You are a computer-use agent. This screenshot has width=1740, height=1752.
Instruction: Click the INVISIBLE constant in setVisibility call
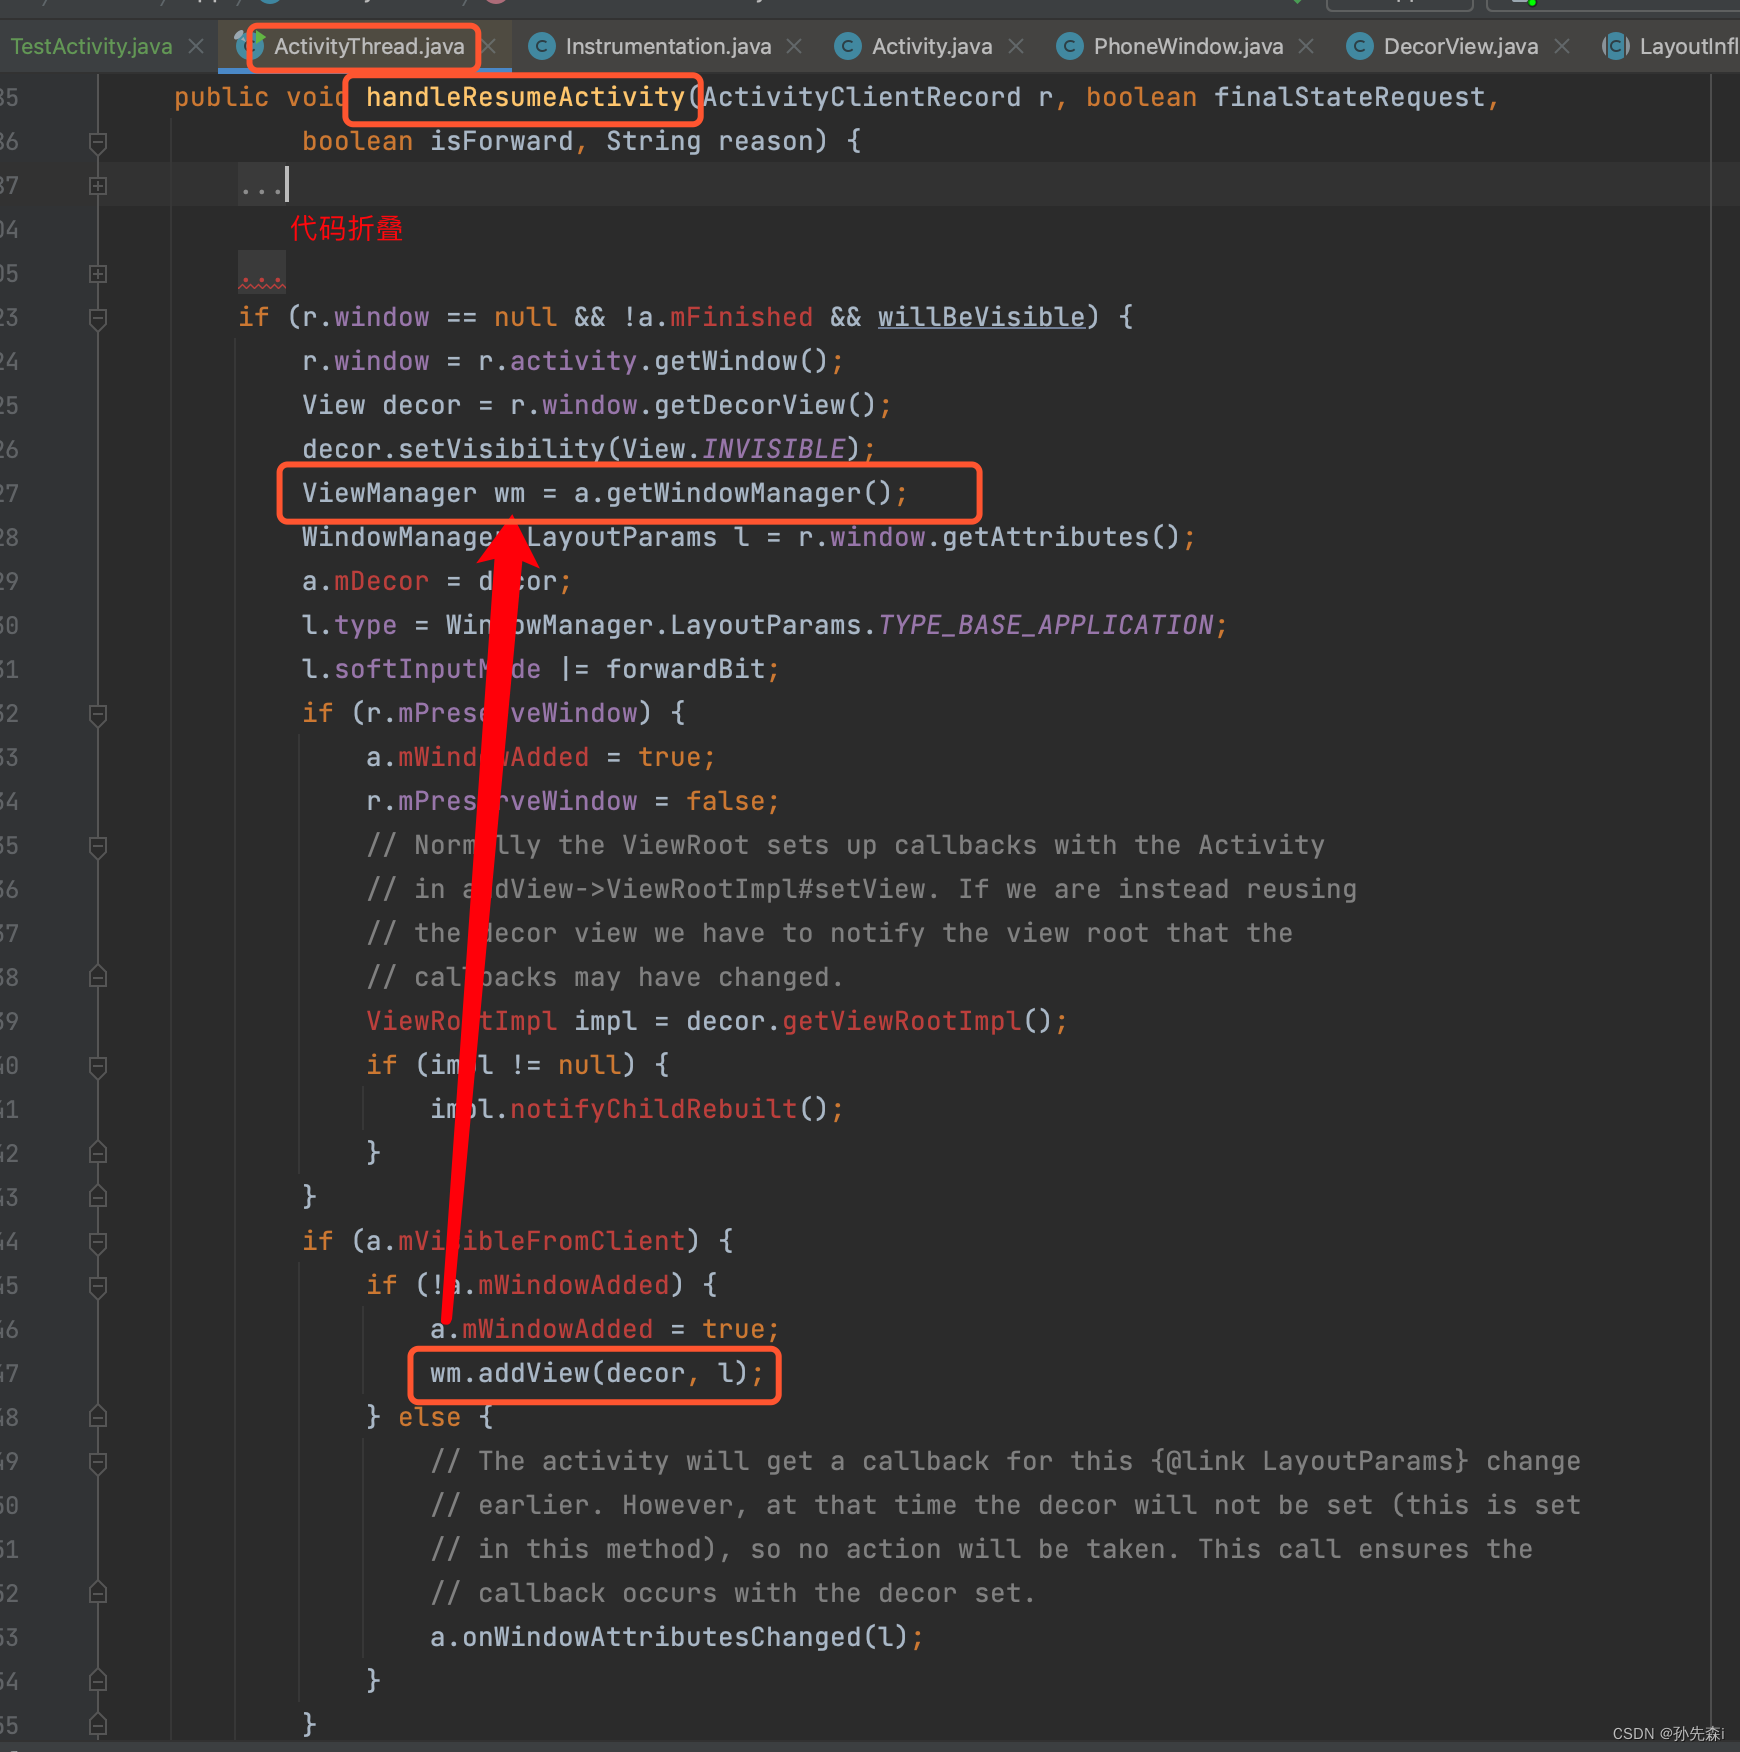(x=773, y=450)
